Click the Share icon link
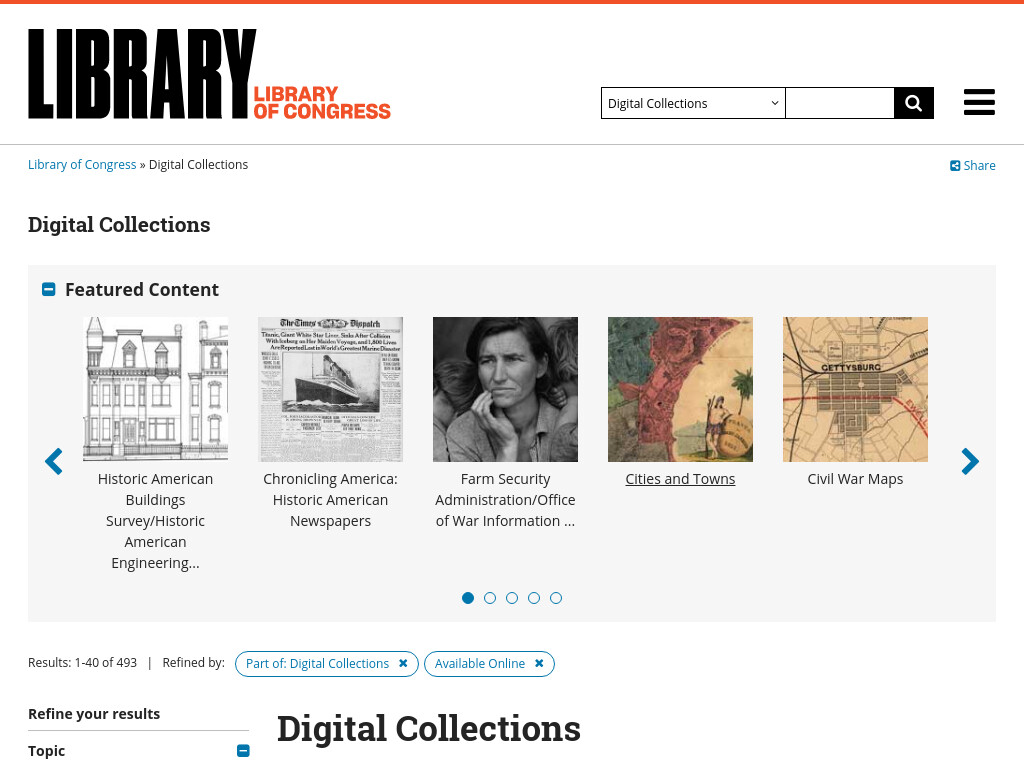The width and height of the screenshot is (1024, 768). tap(972, 166)
